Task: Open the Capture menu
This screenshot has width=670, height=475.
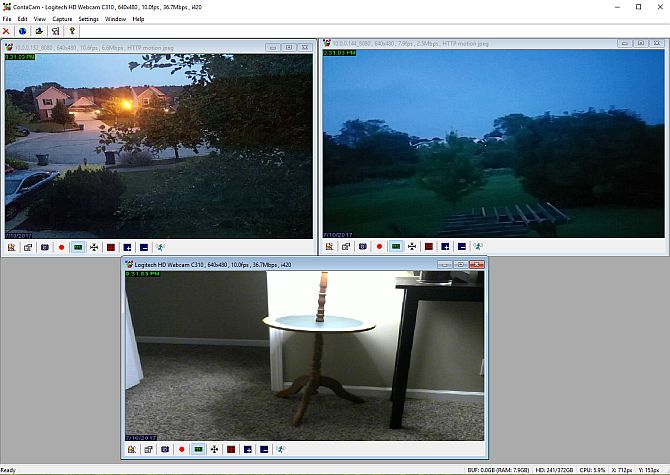Action: coord(62,19)
